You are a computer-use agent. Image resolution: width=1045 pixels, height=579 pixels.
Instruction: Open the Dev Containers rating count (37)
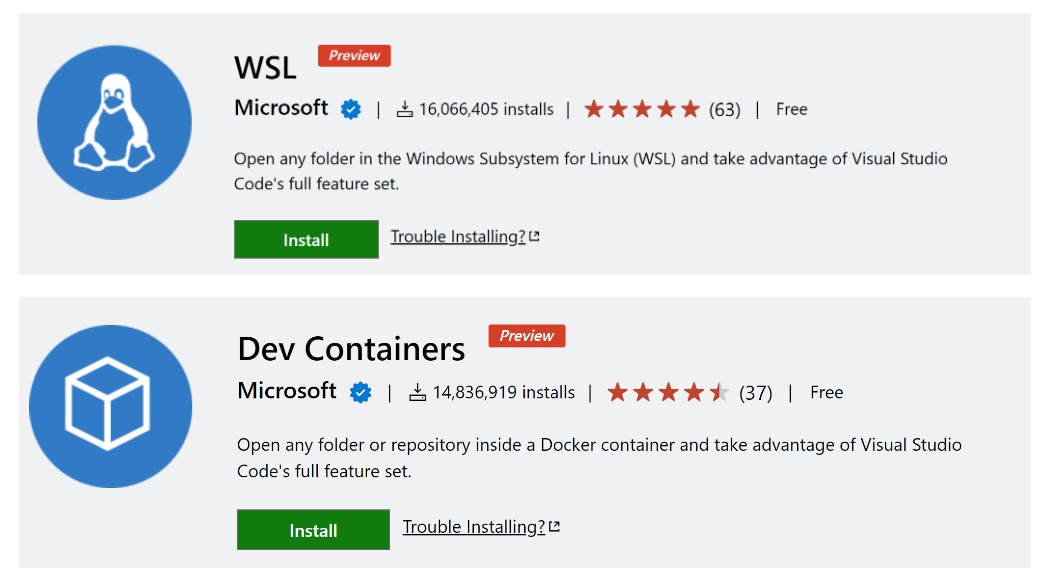(757, 392)
